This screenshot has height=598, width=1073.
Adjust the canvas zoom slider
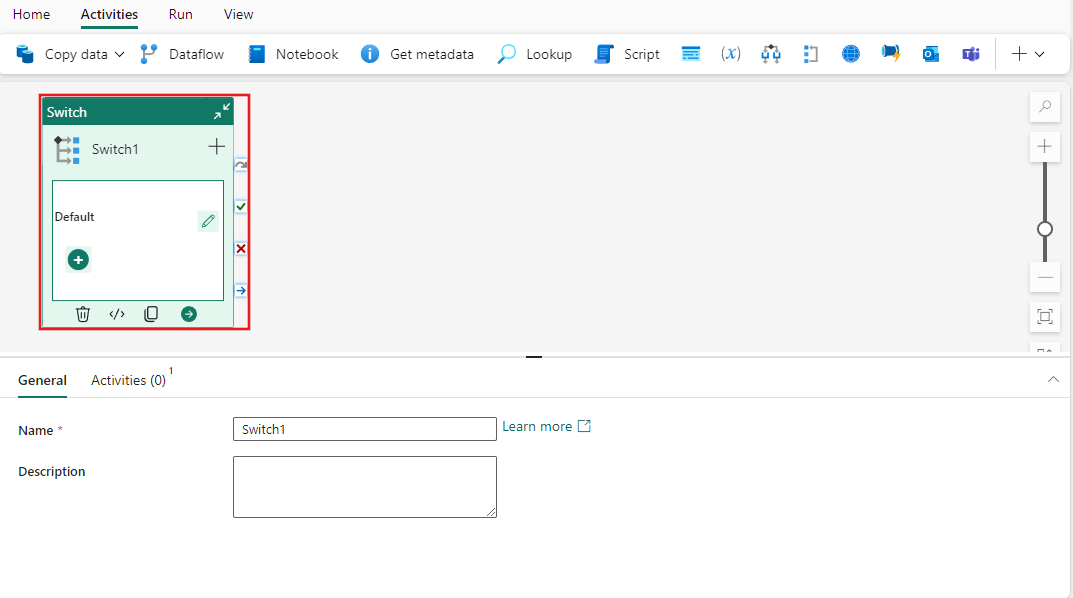pos(1044,229)
